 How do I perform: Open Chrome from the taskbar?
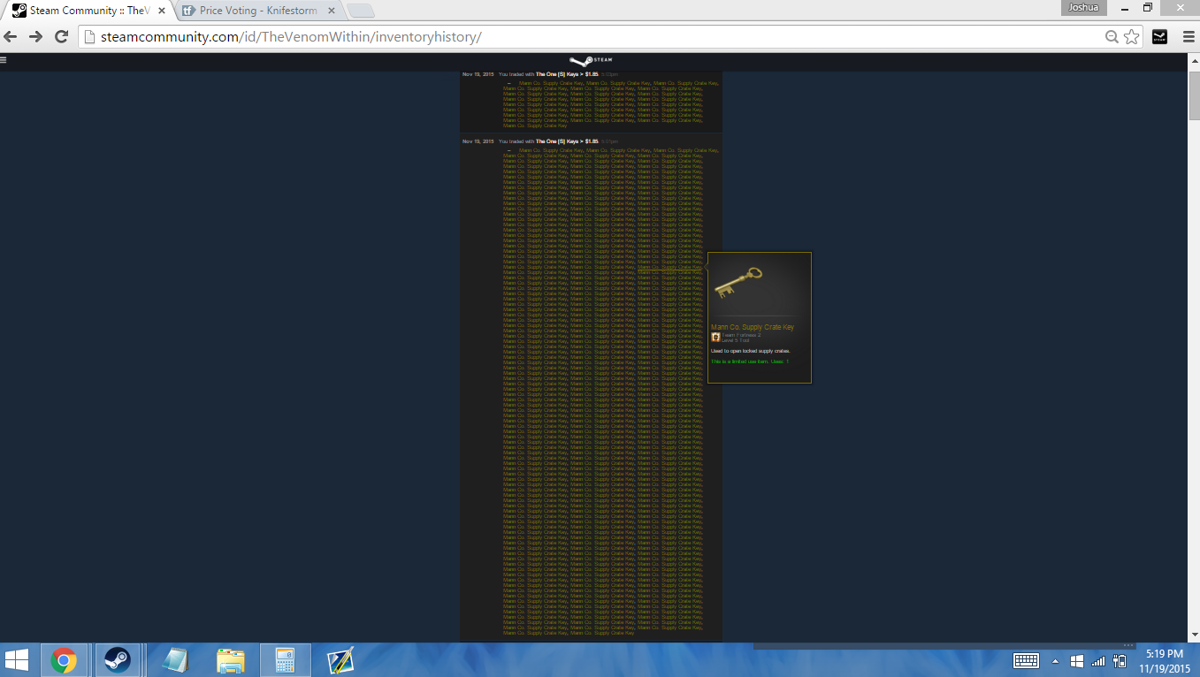[x=64, y=660]
